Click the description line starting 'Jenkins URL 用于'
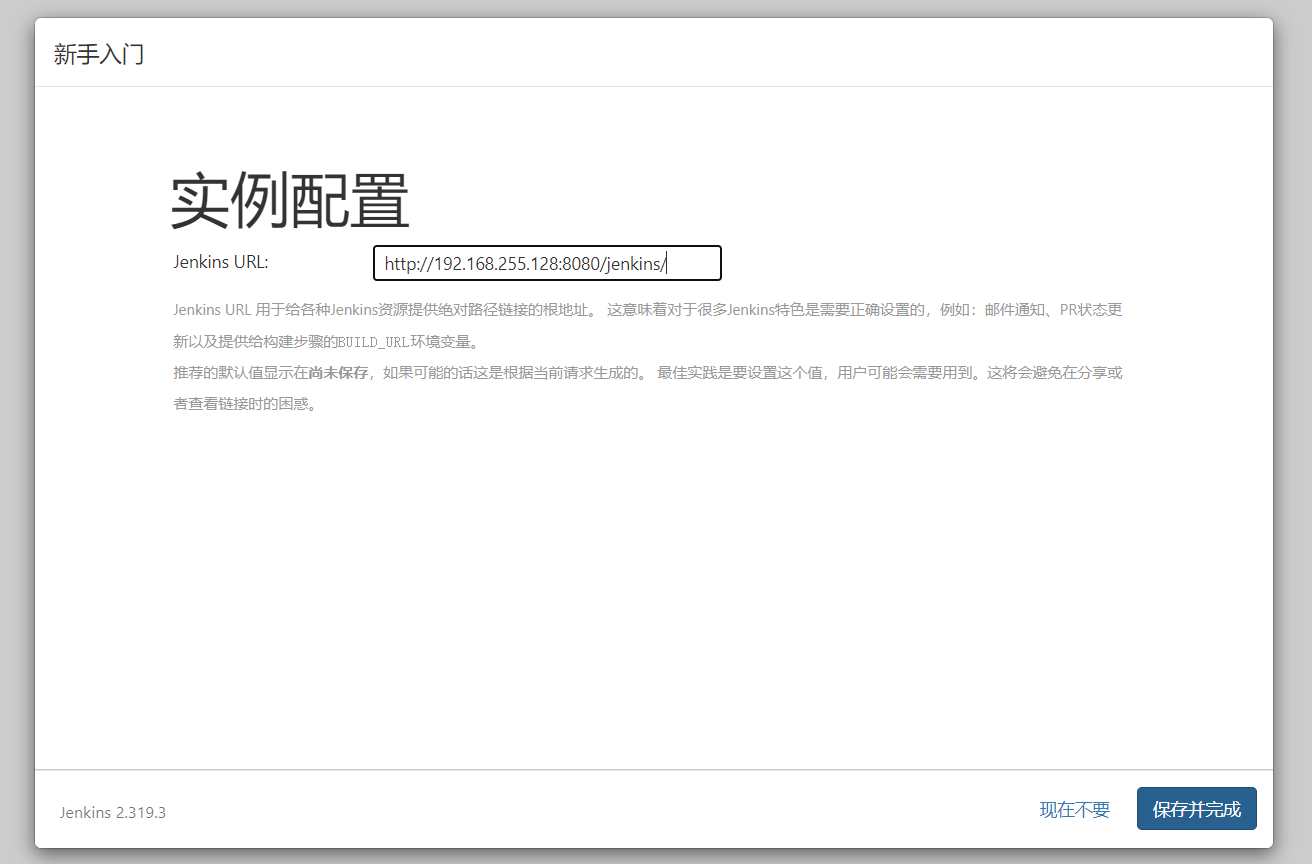The image size is (1312, 864). [648, 310]
